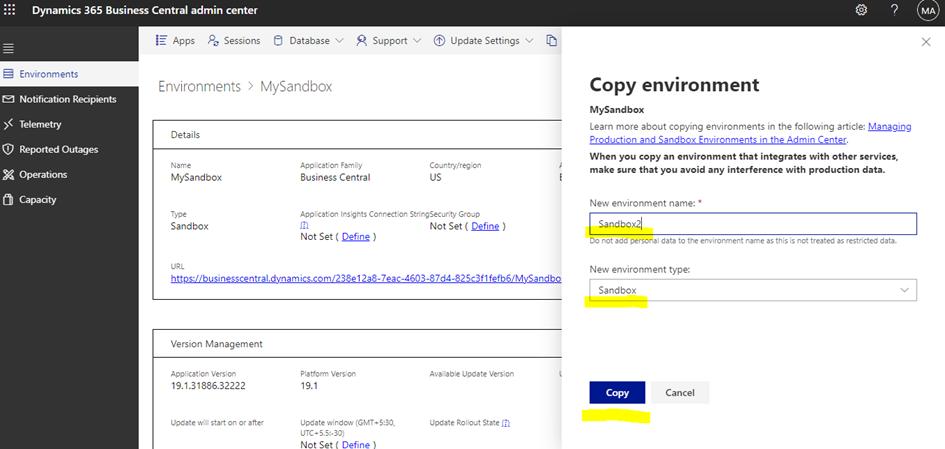
Task: Click Environments breadcrumb link
Action: pyautogui.click(x=199, y=86)
